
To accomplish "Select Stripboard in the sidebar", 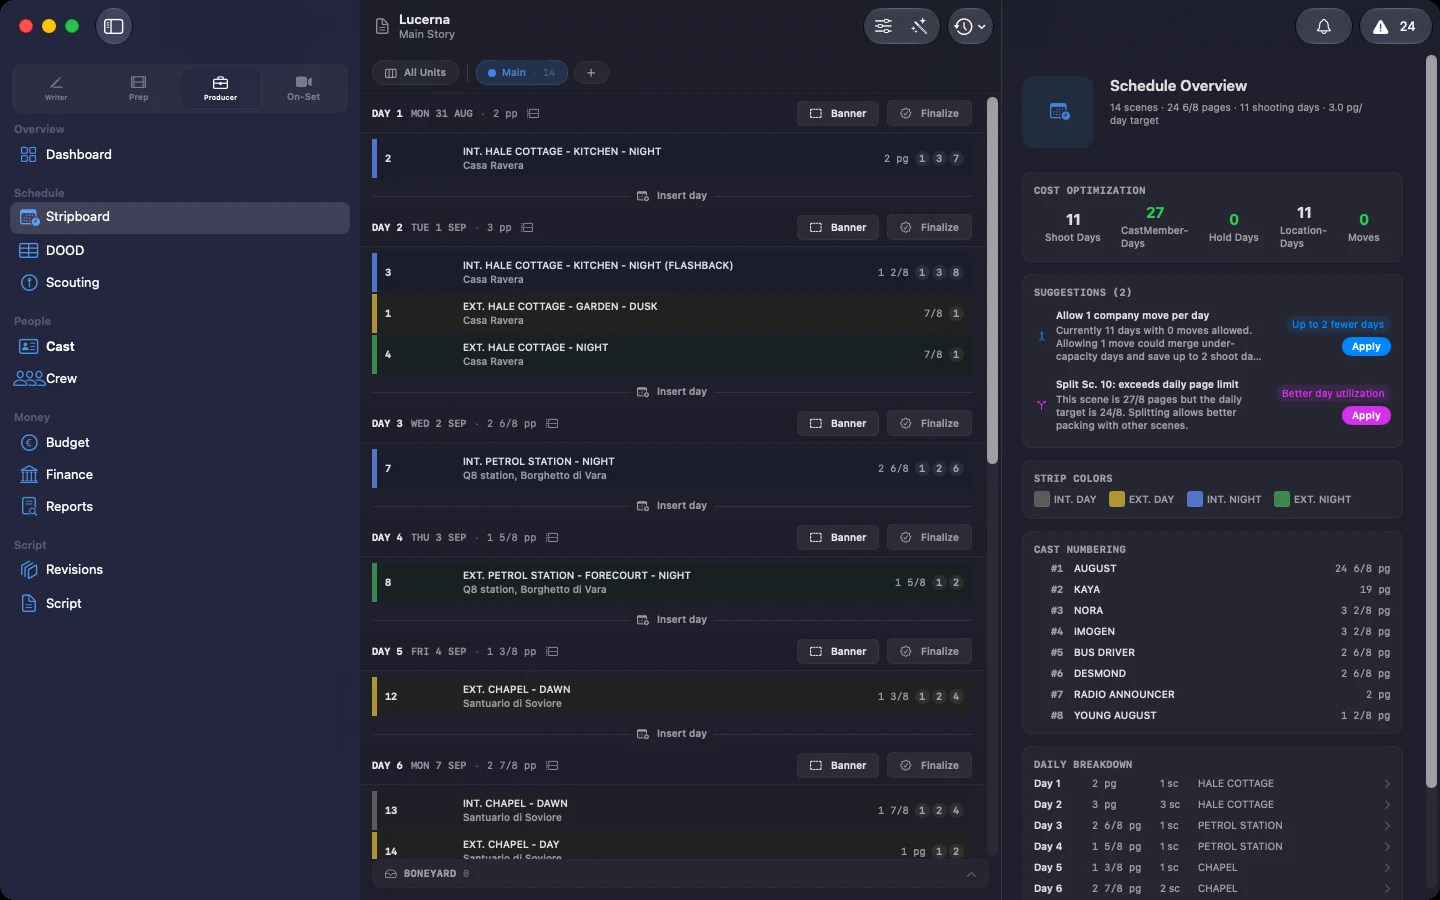I will pyautogui.click(x=180, y=217).
